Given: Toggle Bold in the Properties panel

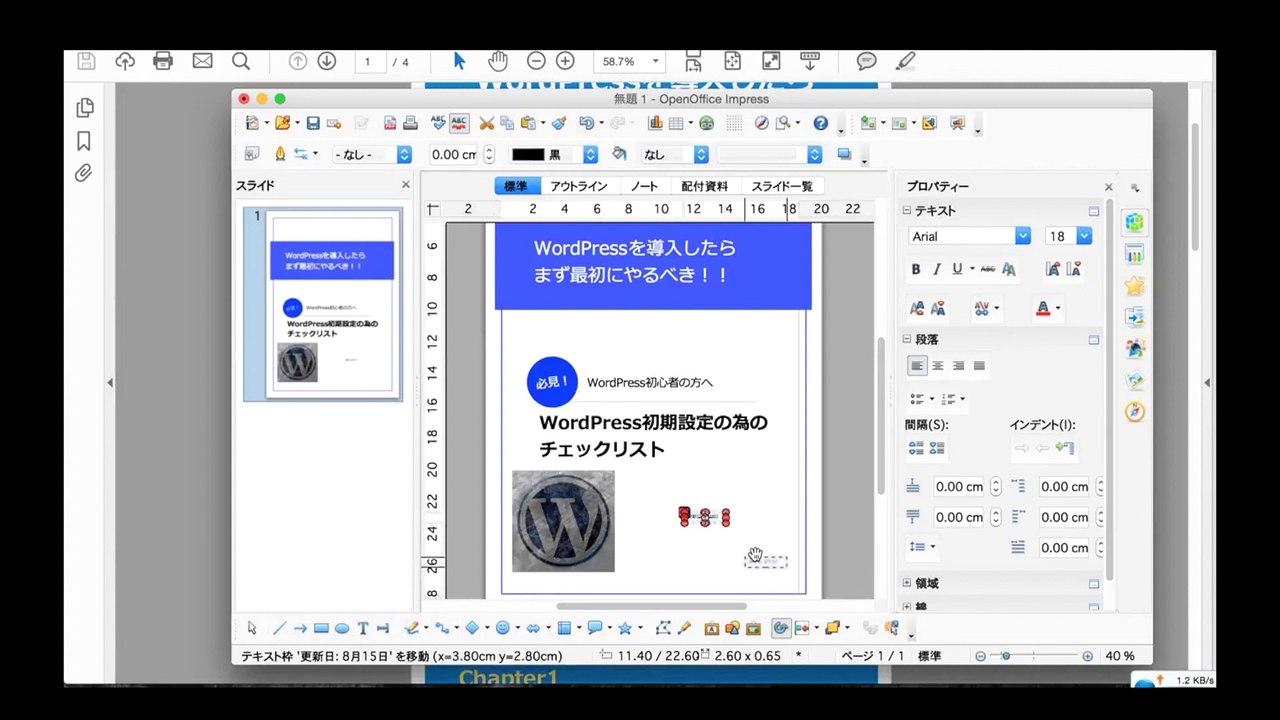Looking at the screenshot, I should (915, 269).
